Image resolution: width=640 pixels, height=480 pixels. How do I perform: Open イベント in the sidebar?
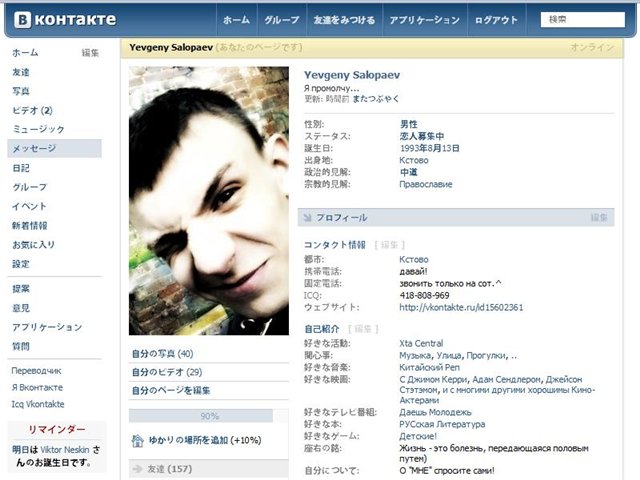click(29, 206)
